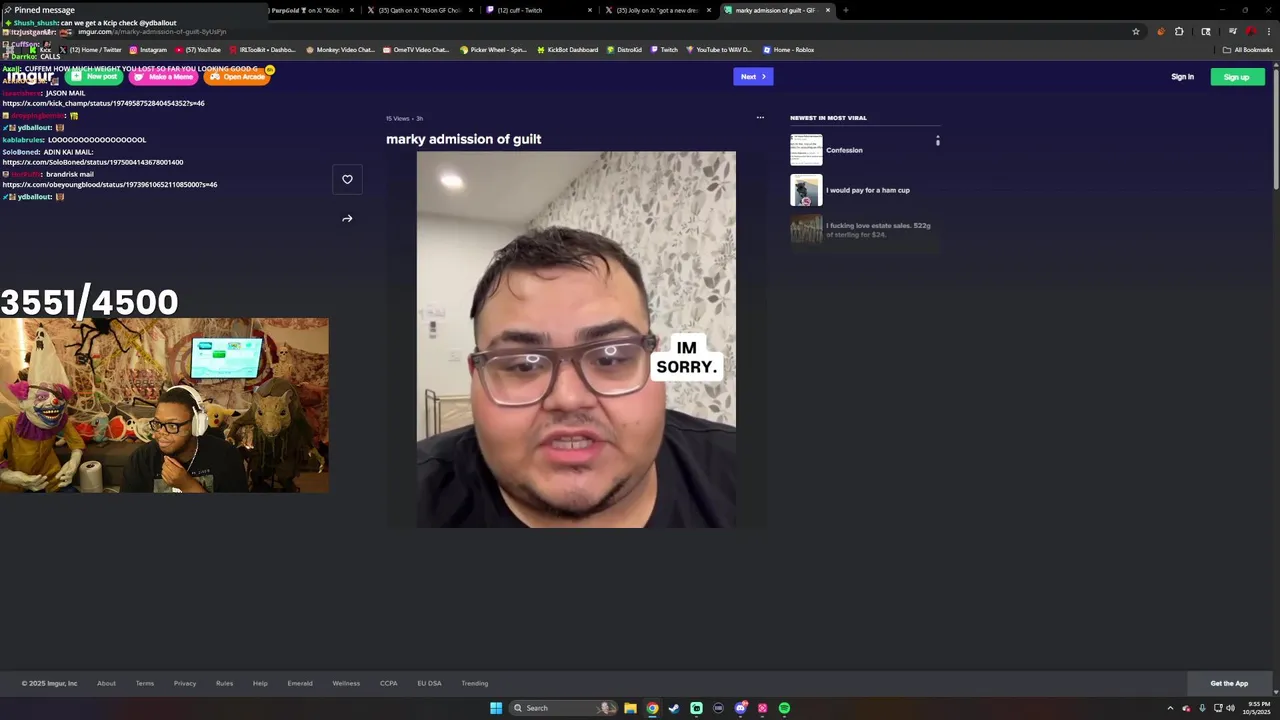1280x720 pixels.
Task: Open the 'I would pay for a ham cup' post
Action: (x=868, y=190)
